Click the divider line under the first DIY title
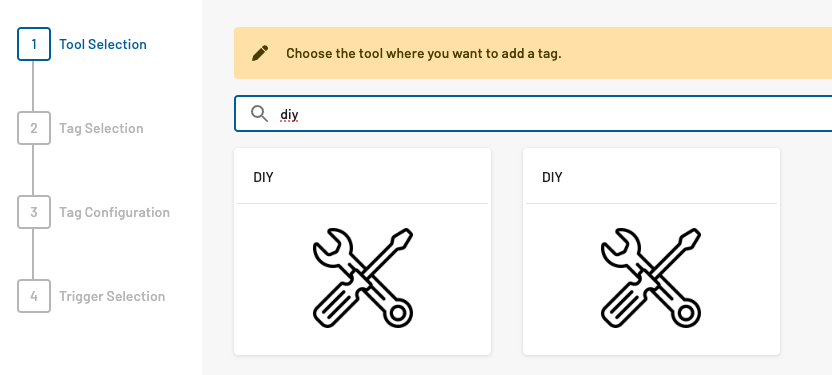832x375 pixels. [362, 203]
